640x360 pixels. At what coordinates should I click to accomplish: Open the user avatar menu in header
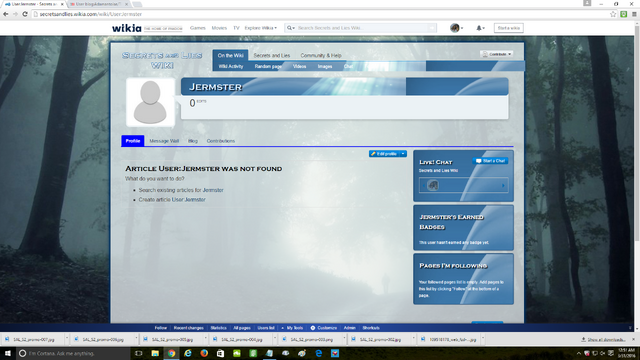click(456, 28)
